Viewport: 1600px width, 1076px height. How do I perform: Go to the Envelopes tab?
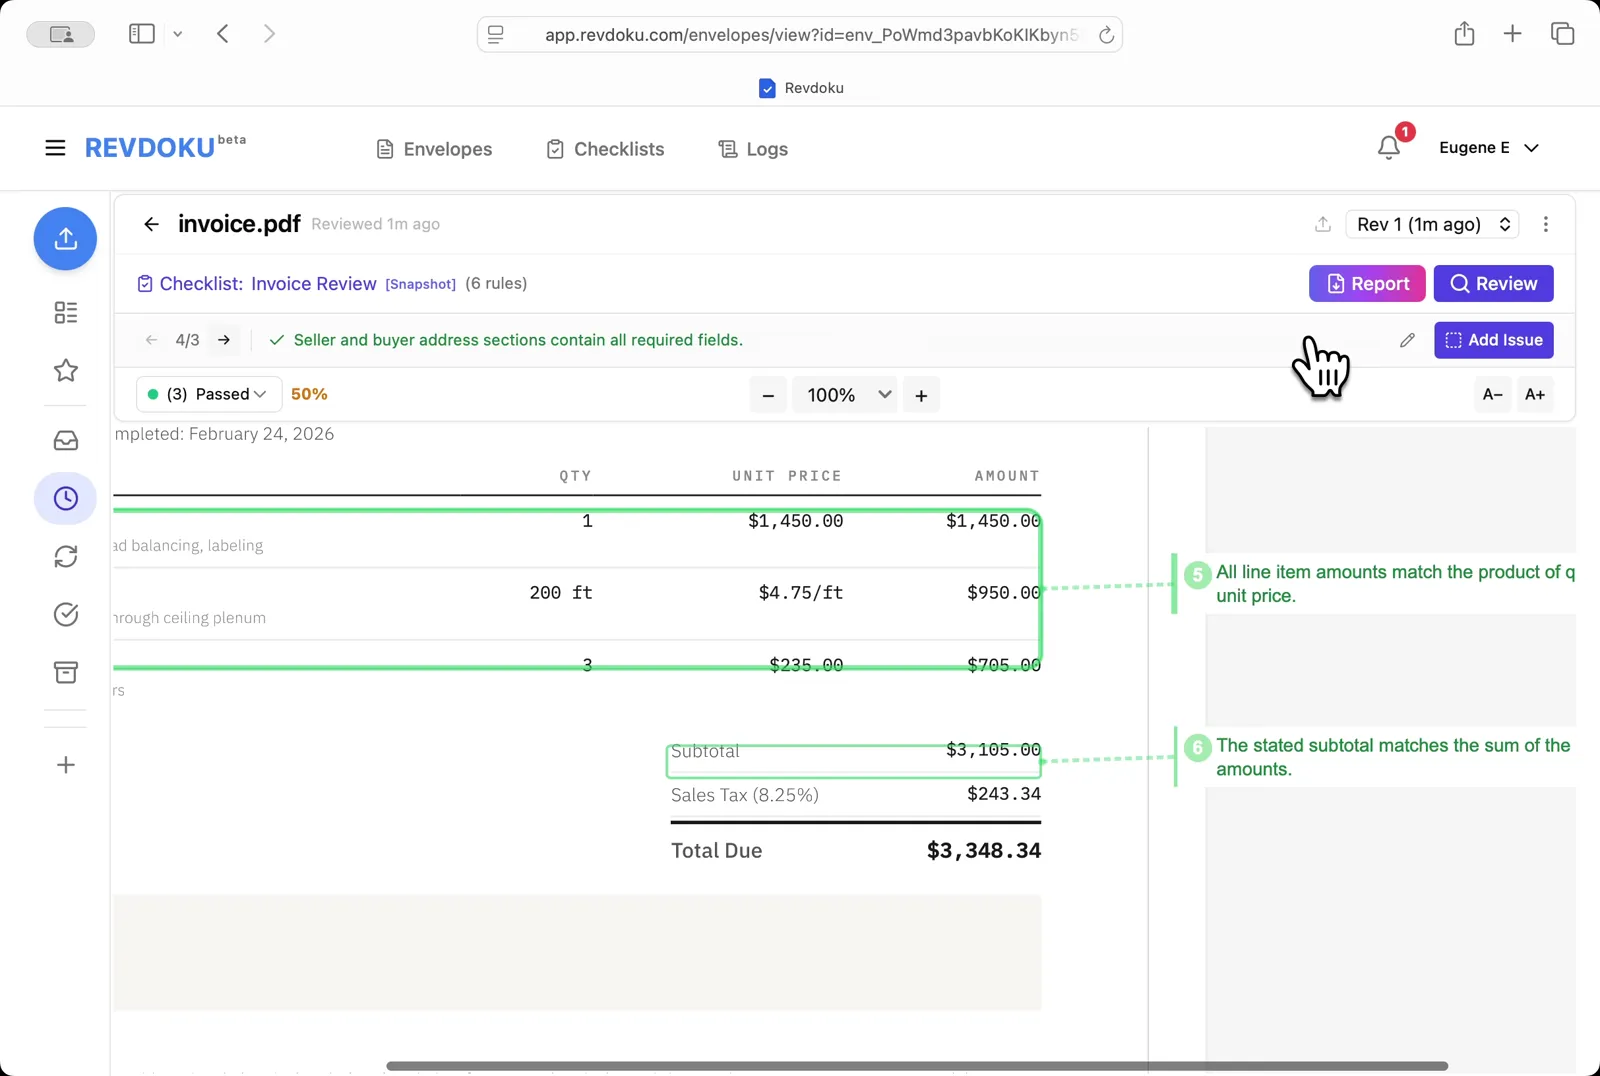[x=434, y=149]
